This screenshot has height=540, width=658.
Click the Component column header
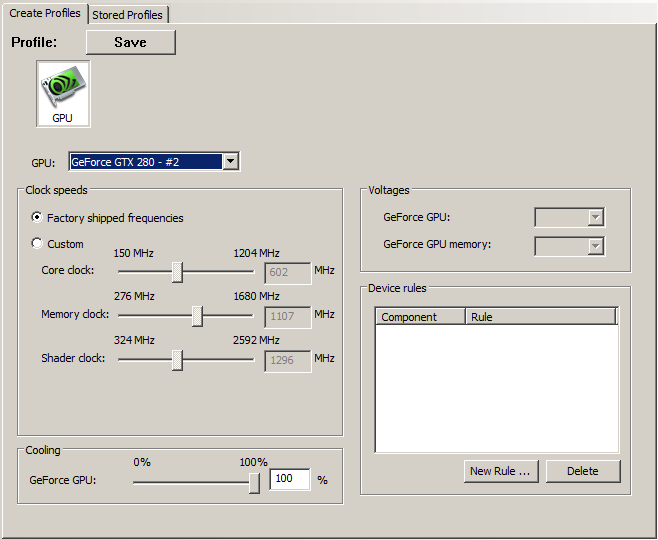click(x=420, y=316)
